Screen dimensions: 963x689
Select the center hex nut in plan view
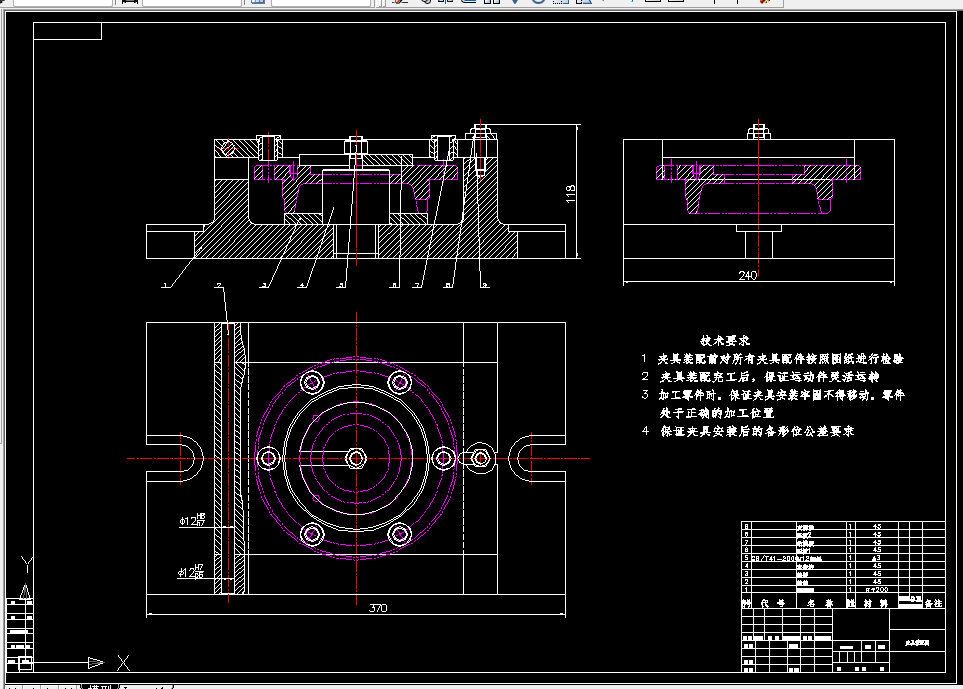(x=356, y=458)
